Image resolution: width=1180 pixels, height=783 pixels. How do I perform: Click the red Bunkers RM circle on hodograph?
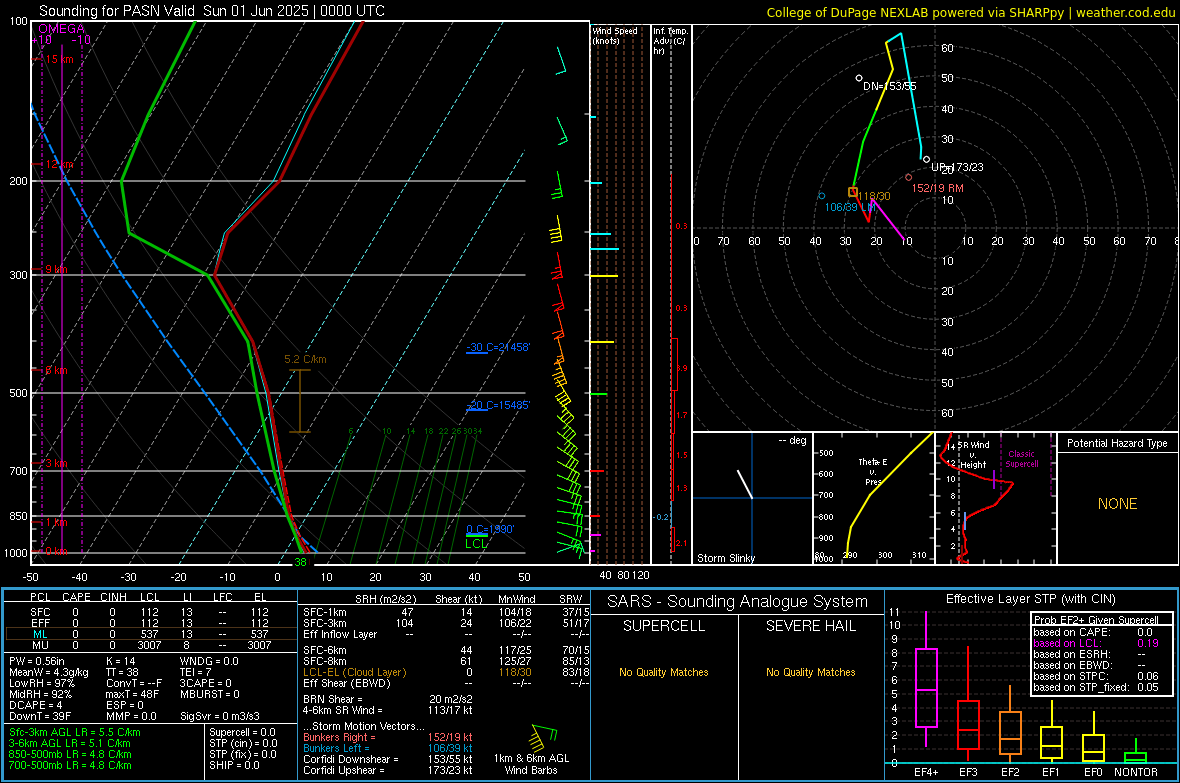908,178
